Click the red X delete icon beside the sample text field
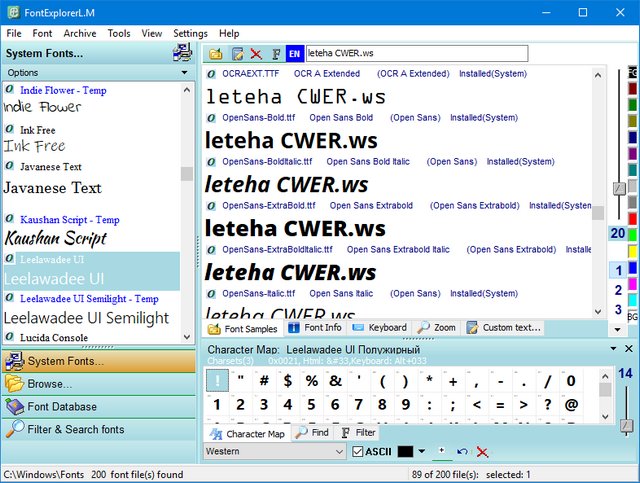640x483 pixels. click(256, 54)
